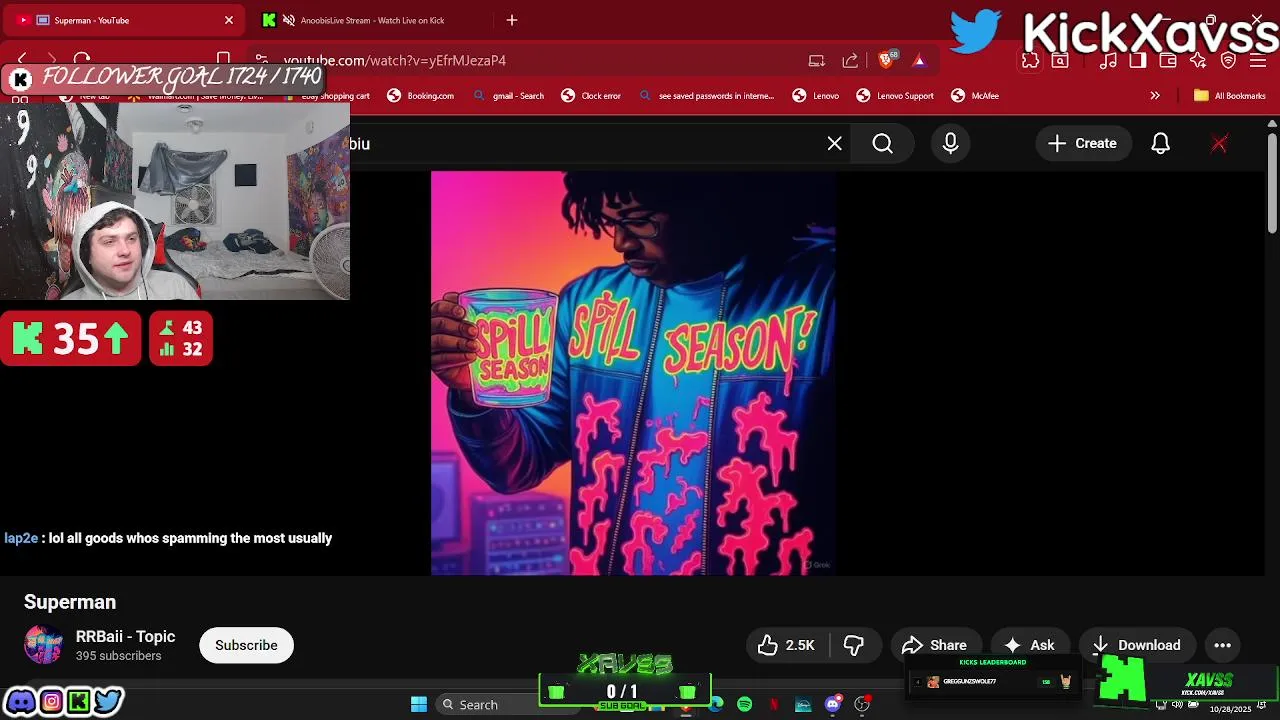The height and width of the screenshot is (720, 1280).
Task: Open Microsoft Edge from the taskbar
Action: click(x=715, y=705)
